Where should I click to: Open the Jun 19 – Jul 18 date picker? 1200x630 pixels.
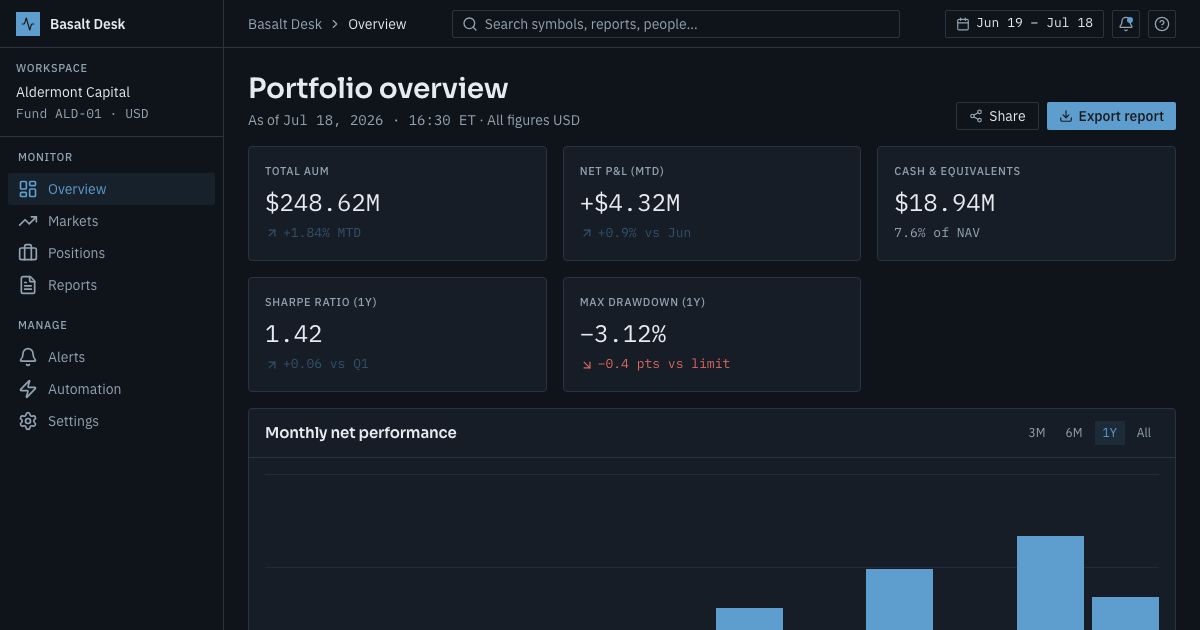tap(1024, 24)
